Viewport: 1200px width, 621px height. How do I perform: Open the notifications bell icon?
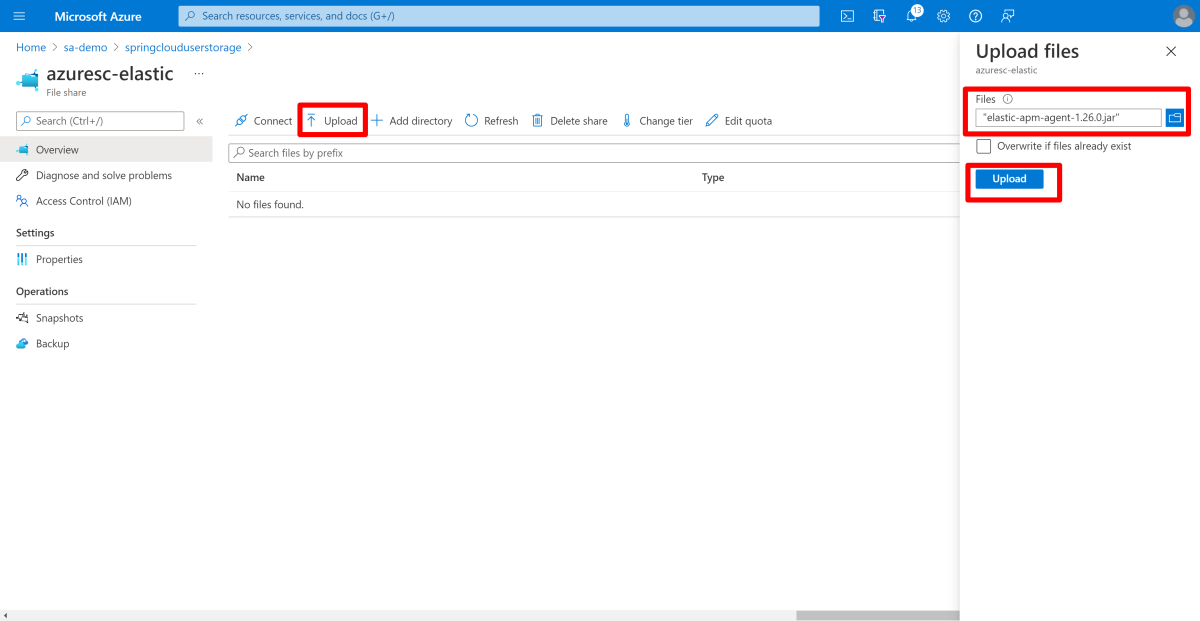912,16
